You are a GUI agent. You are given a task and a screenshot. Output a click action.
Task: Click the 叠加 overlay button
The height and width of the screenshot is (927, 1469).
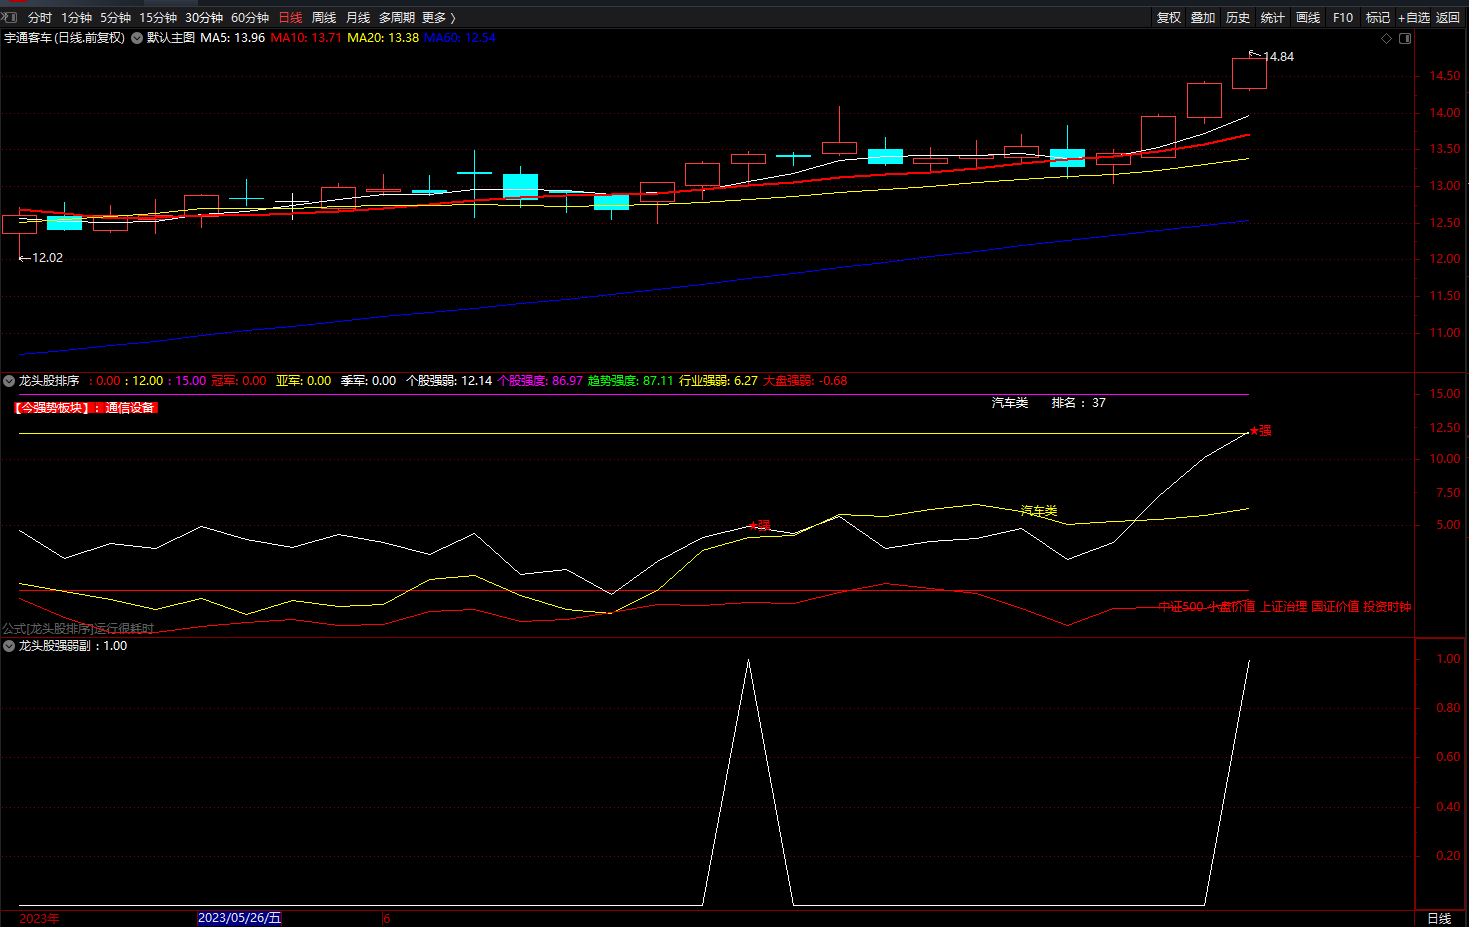[x=1203, y=18]
